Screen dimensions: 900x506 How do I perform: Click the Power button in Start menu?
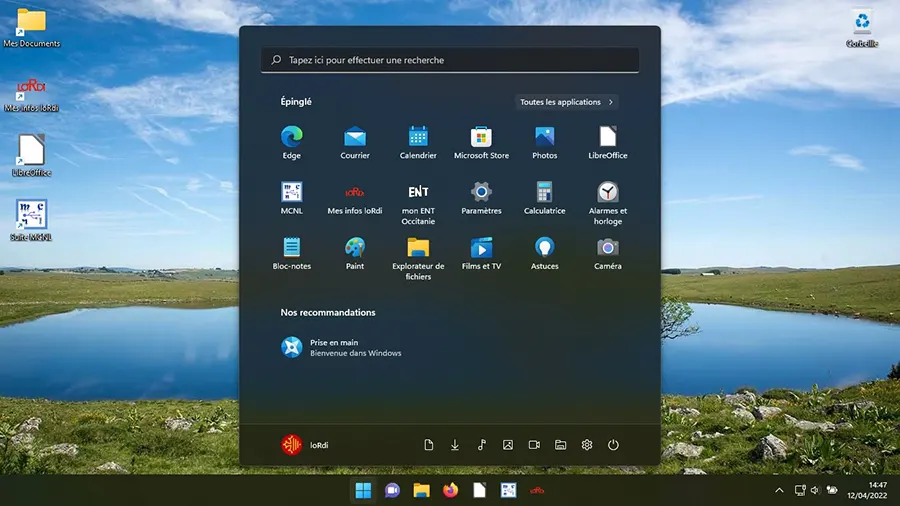(x=613, y=445)
